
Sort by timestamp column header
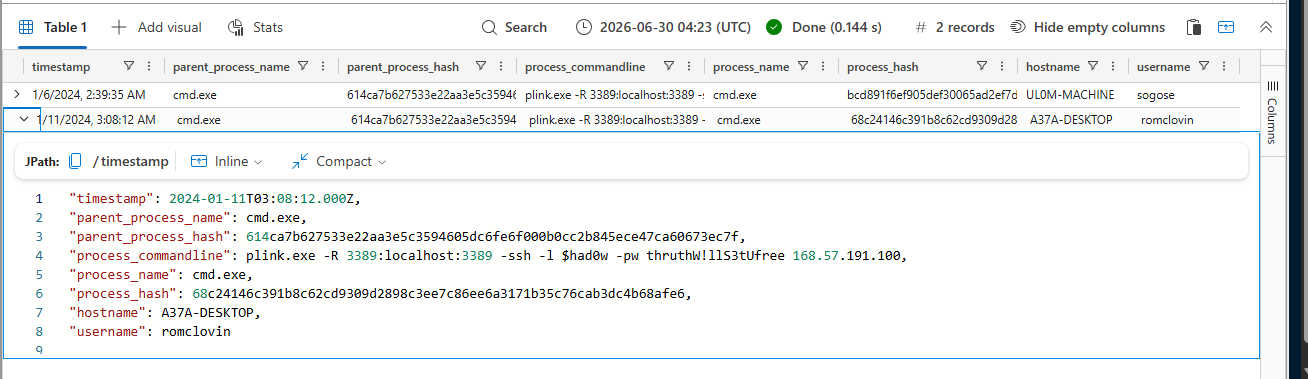[x=61, y=67]
